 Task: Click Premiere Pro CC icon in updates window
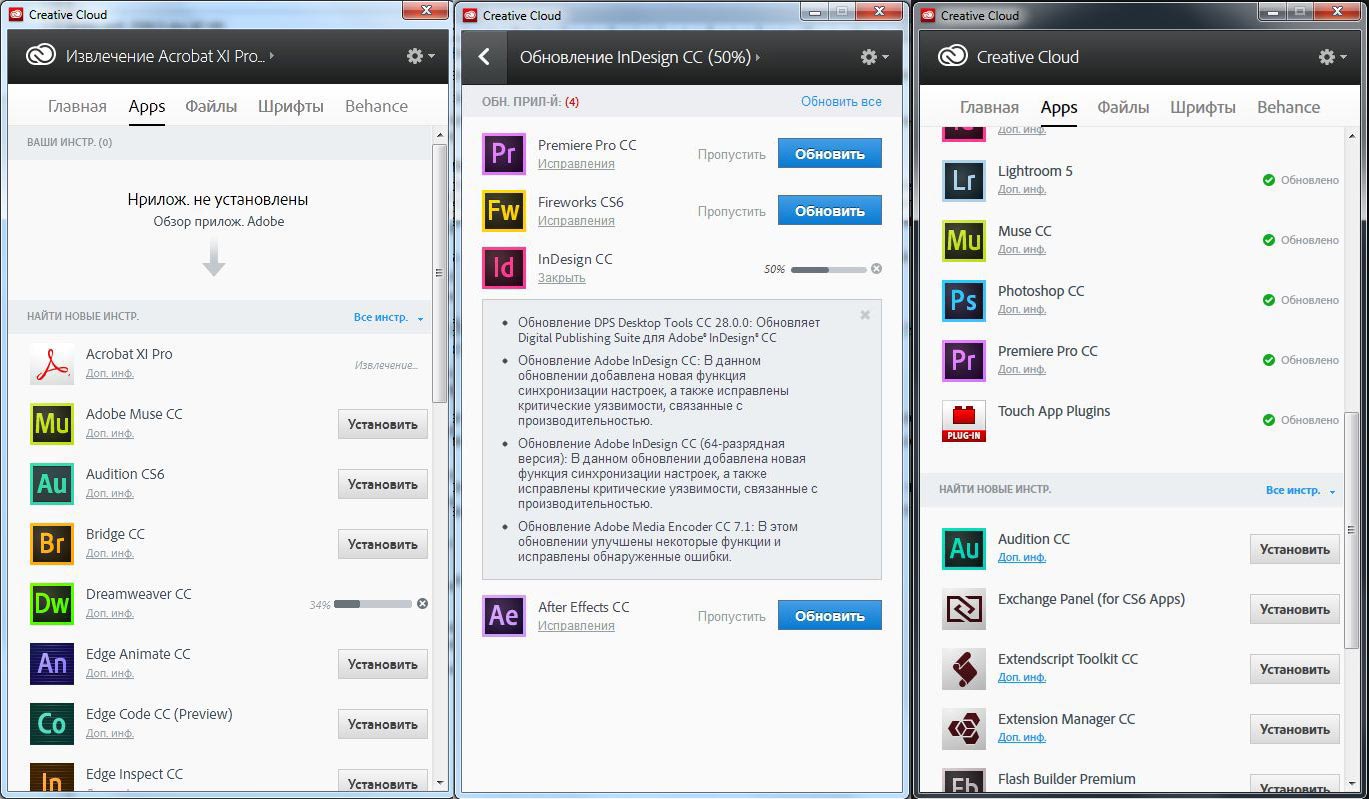click(x=504, y=154)
